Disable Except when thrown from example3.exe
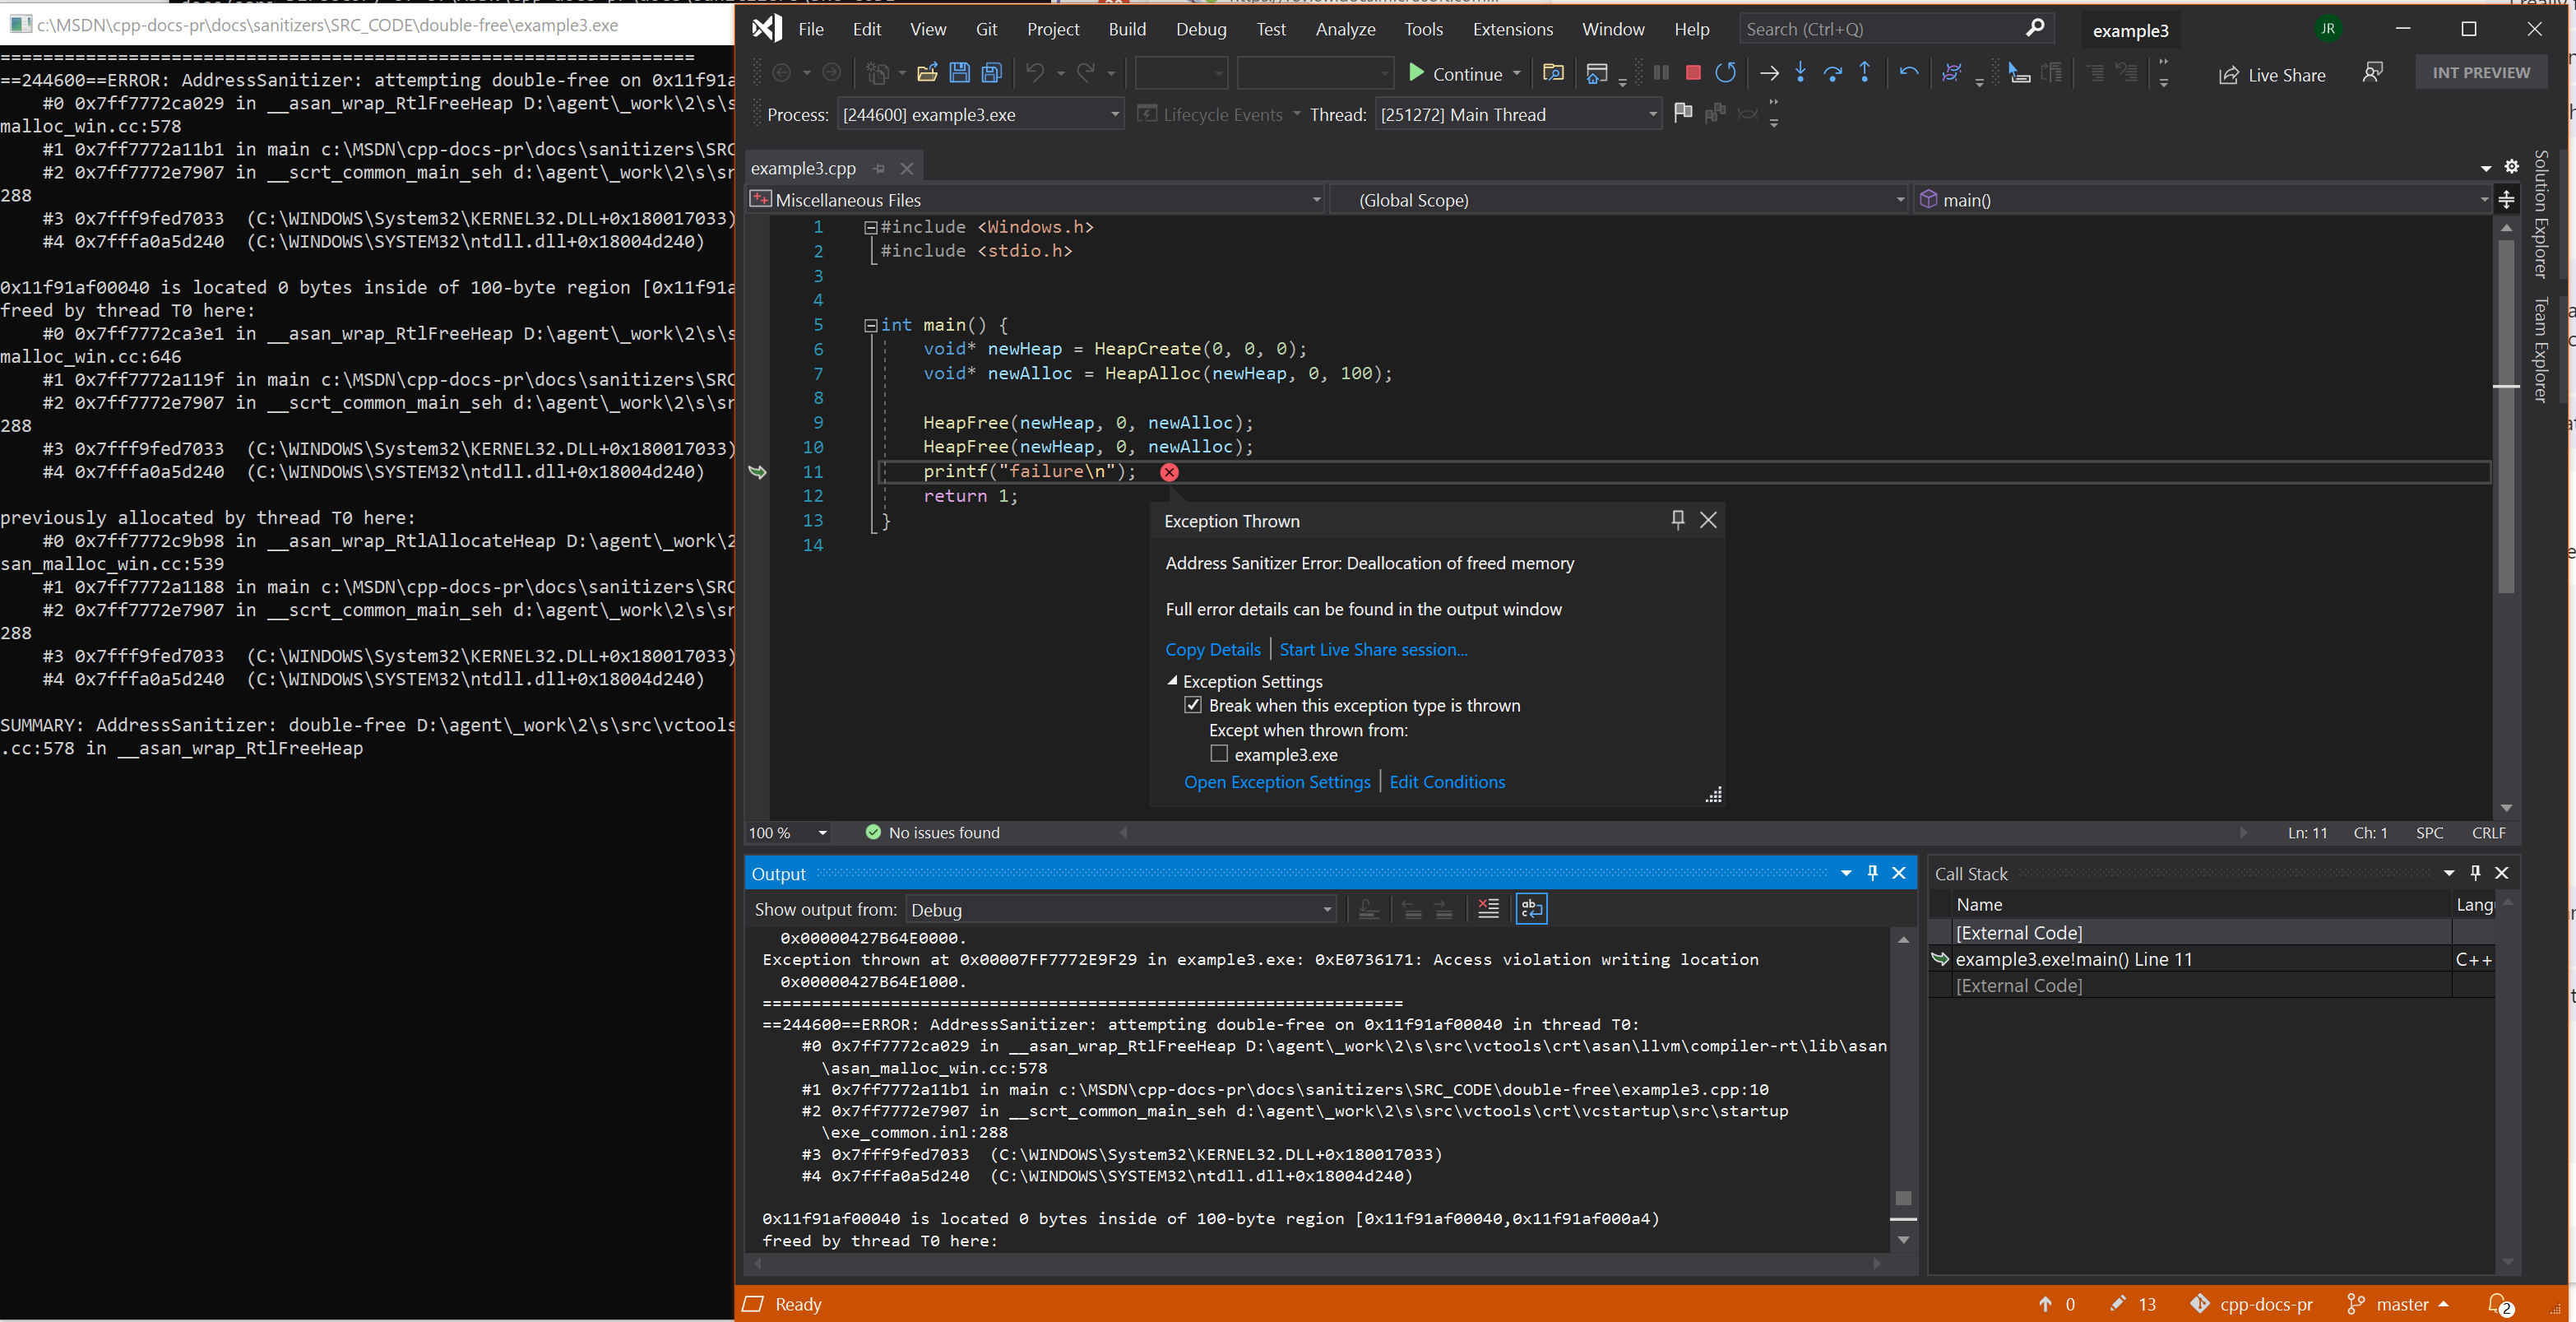 [x=1219, y=754]
